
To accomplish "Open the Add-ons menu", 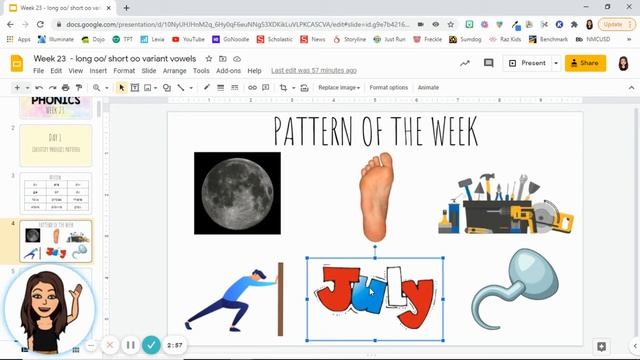I will coord(228,71).
